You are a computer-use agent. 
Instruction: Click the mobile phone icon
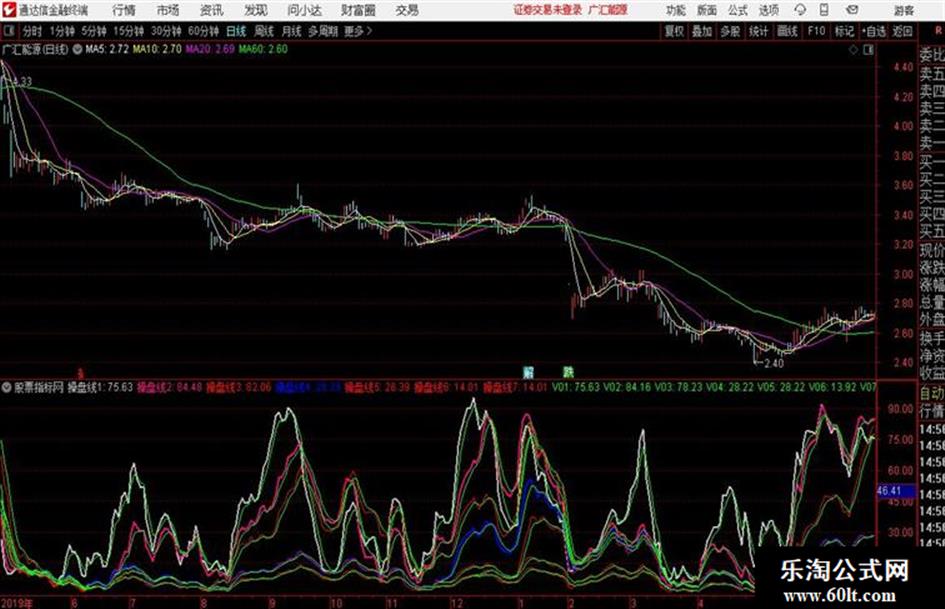(824, 10)
